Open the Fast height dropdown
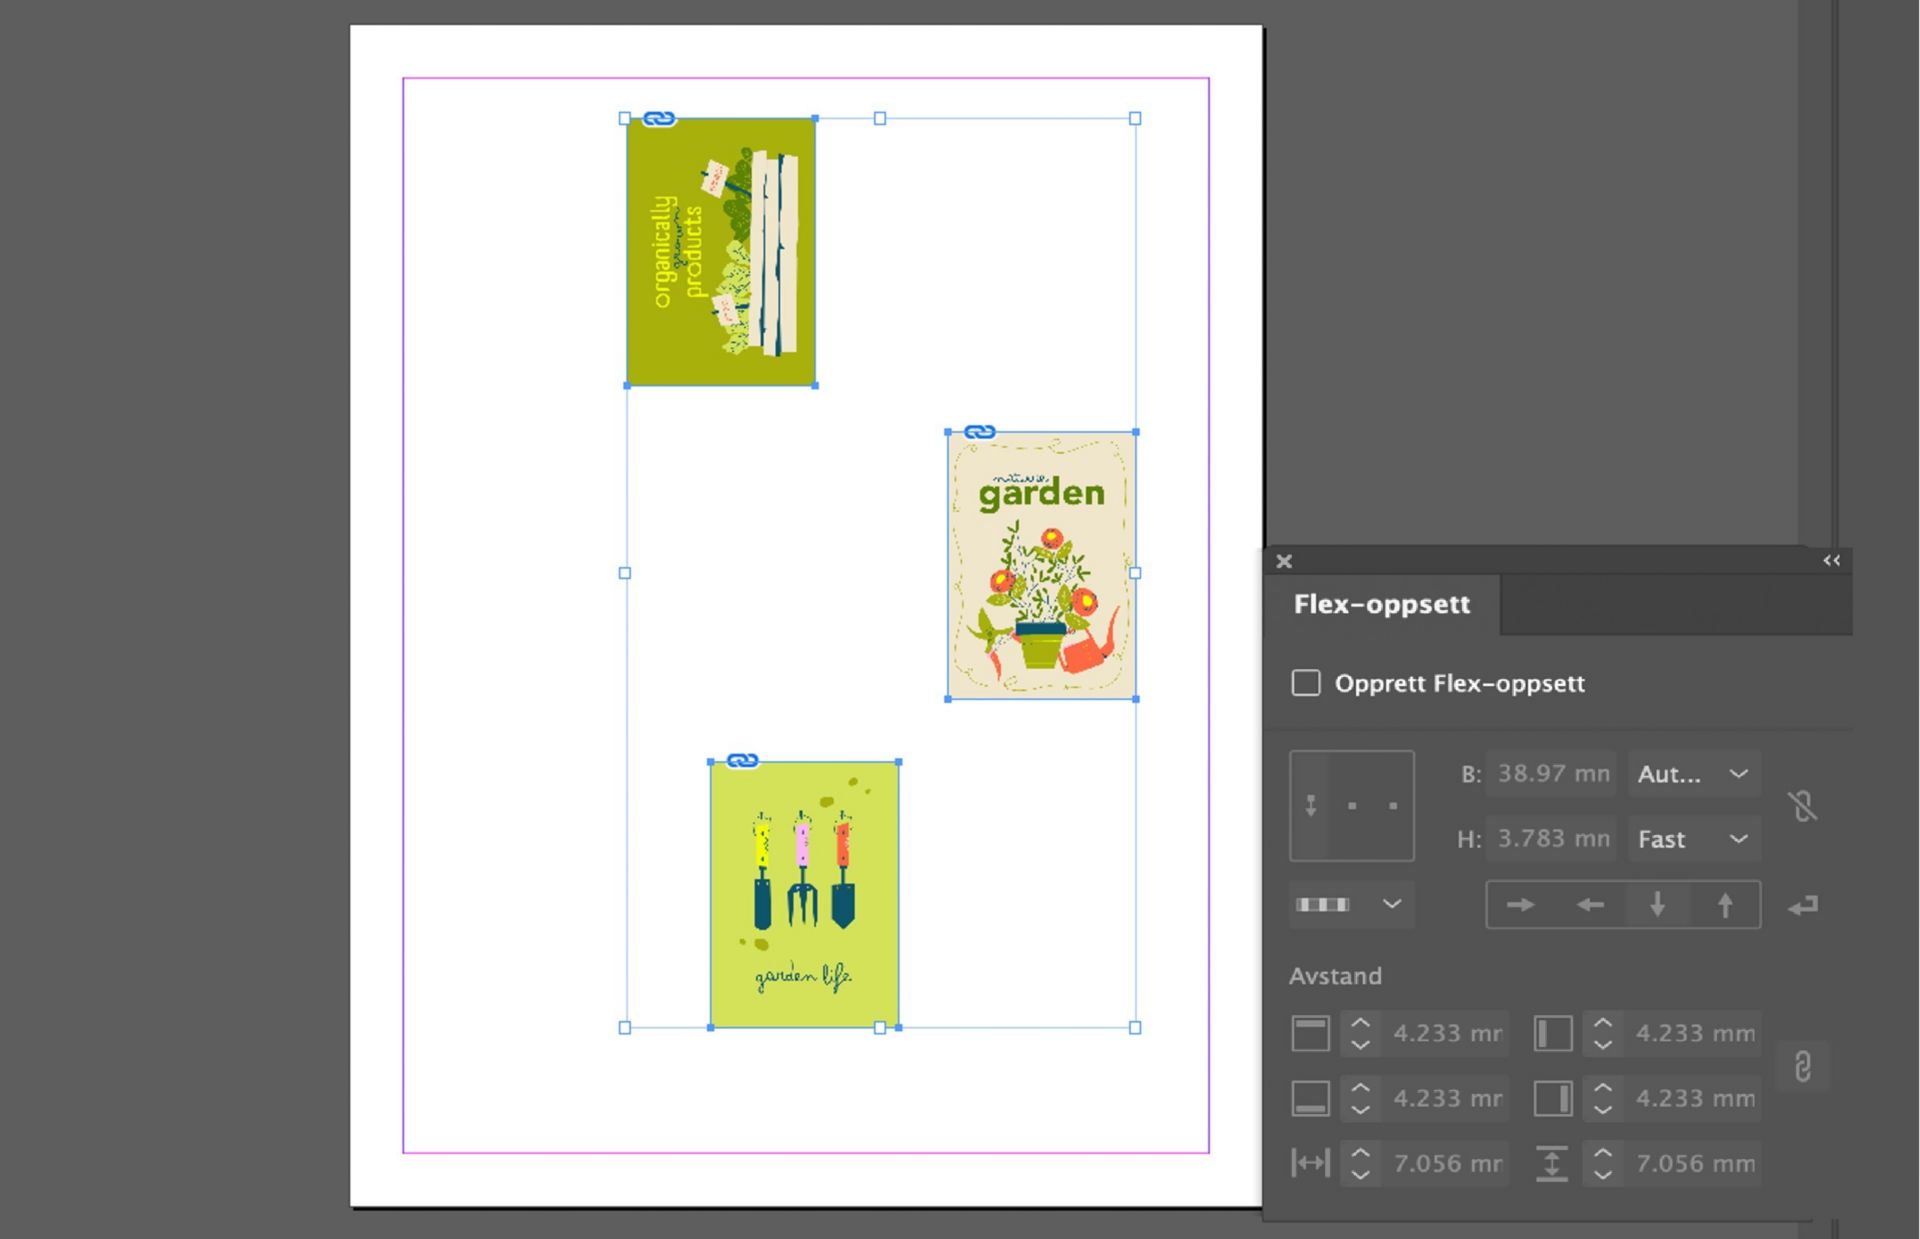 click(x=1693, y=838)
